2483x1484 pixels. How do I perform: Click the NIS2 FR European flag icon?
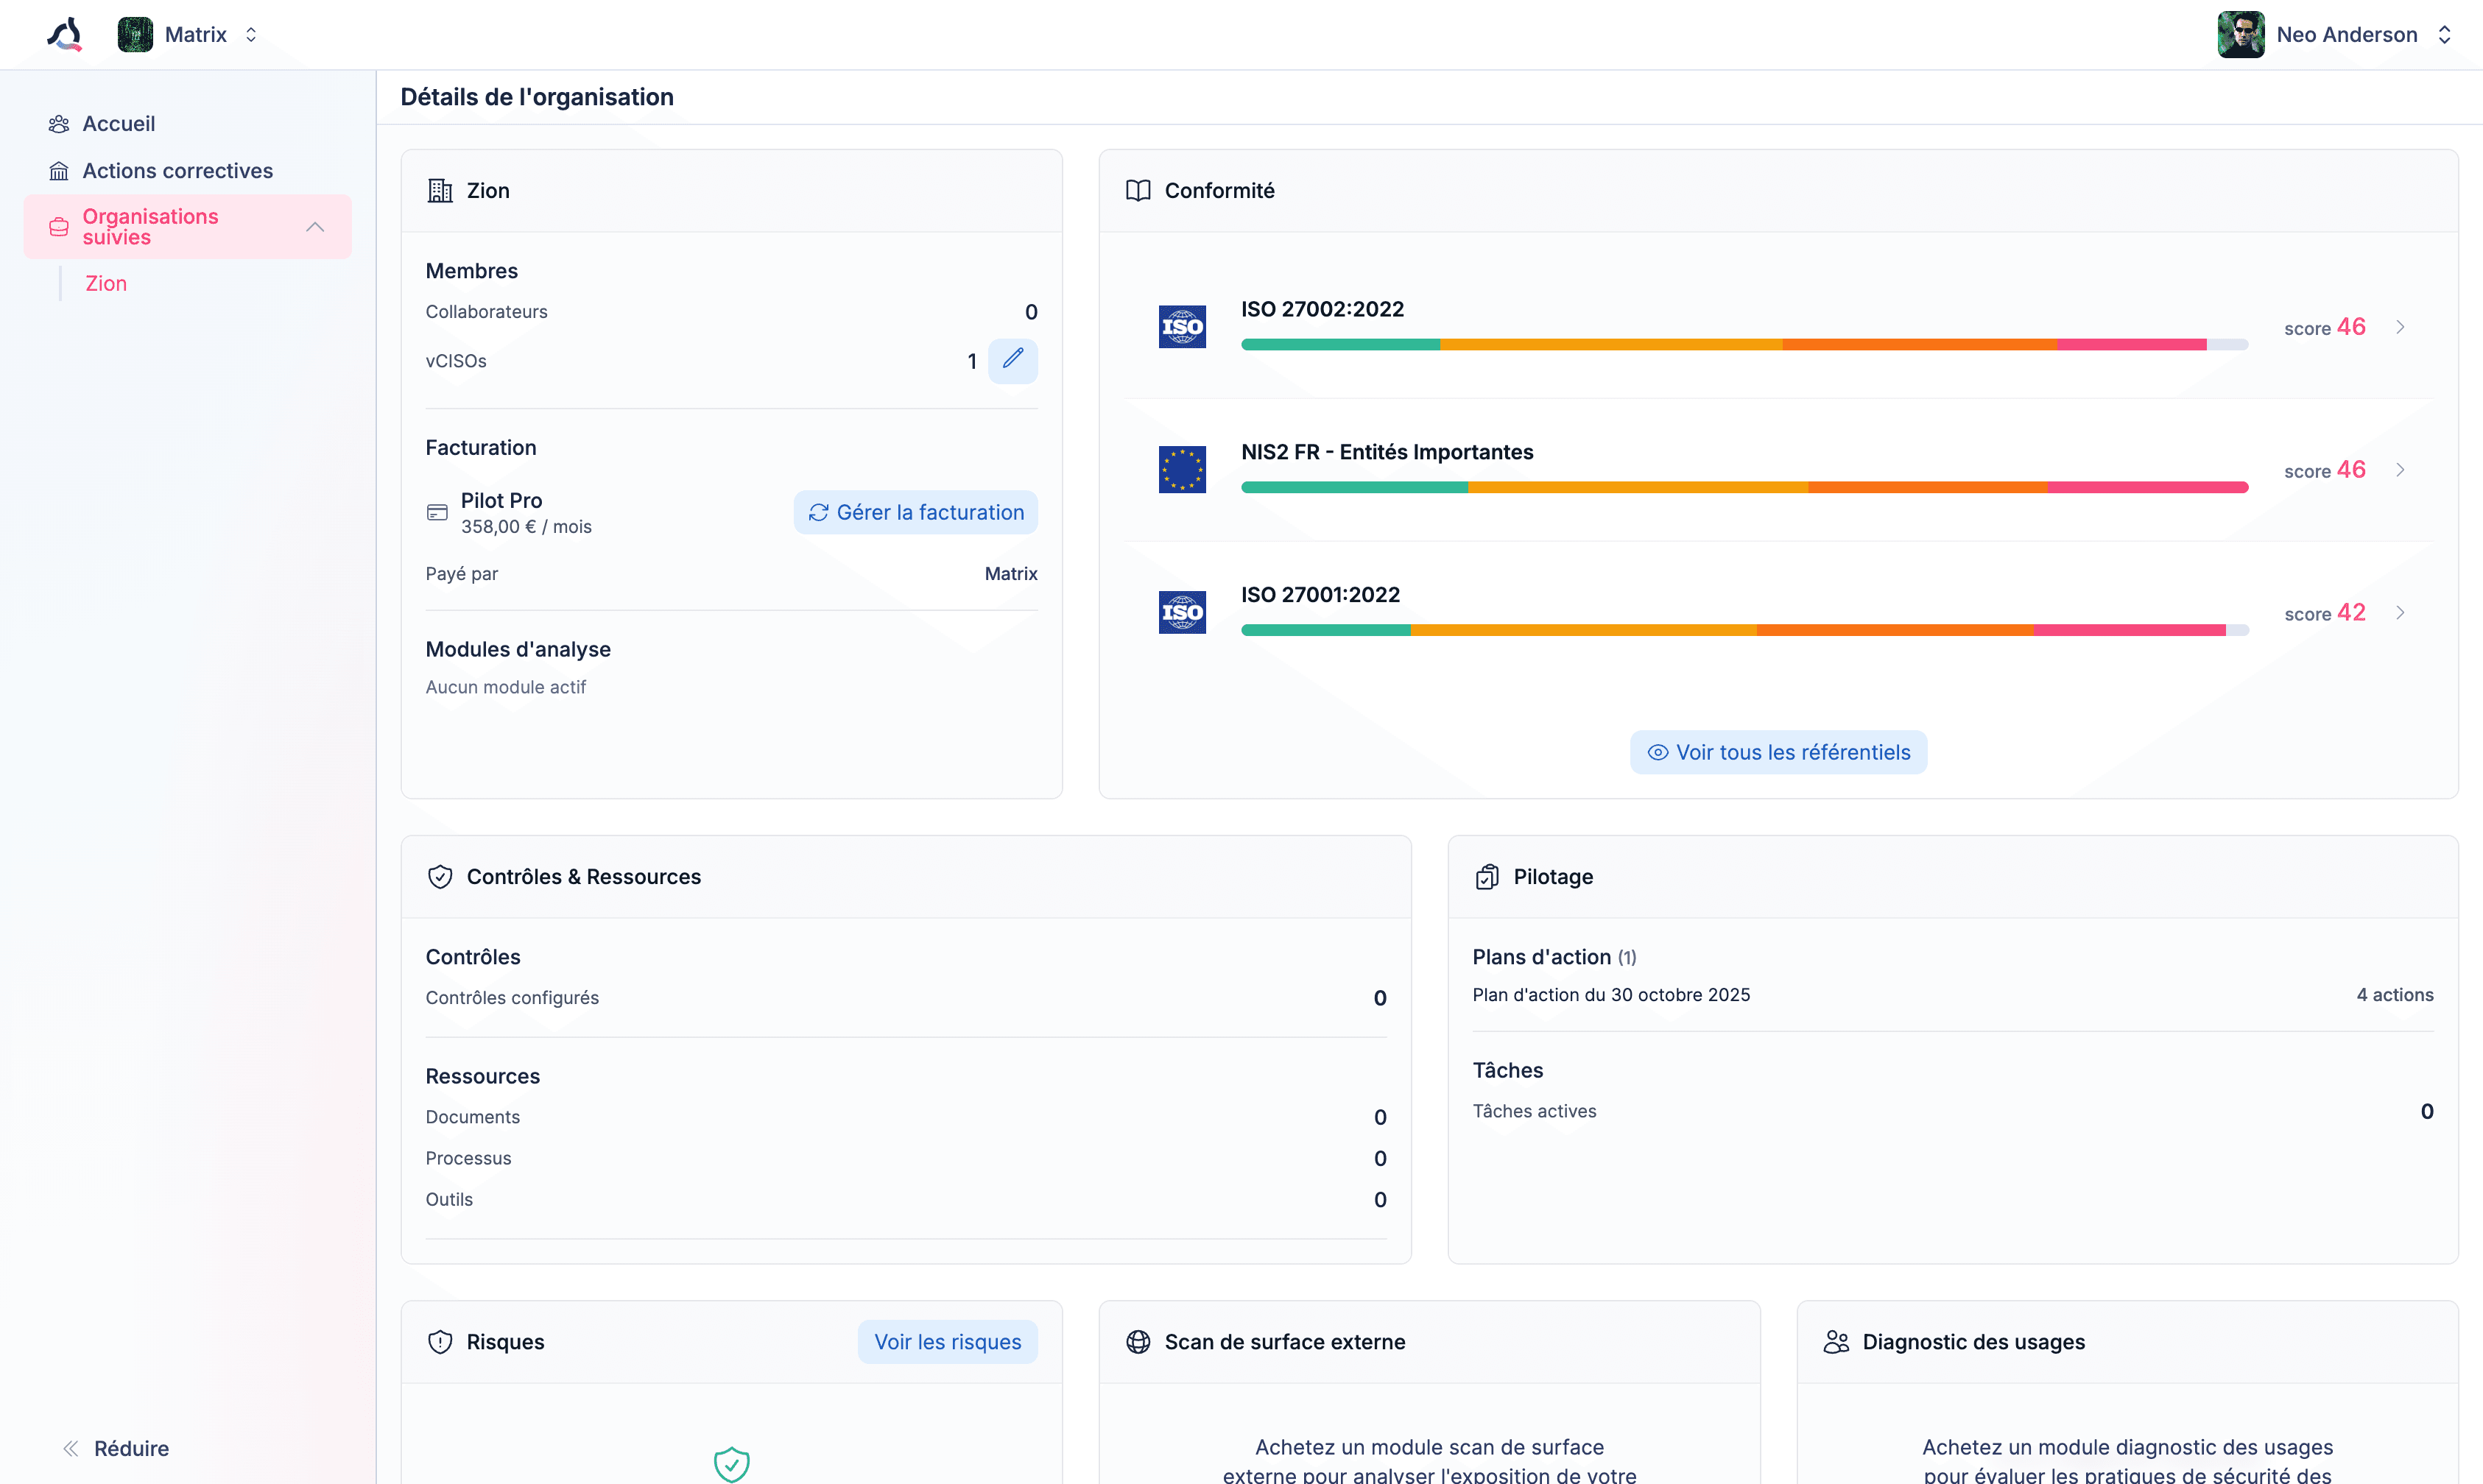(1181, 469)
